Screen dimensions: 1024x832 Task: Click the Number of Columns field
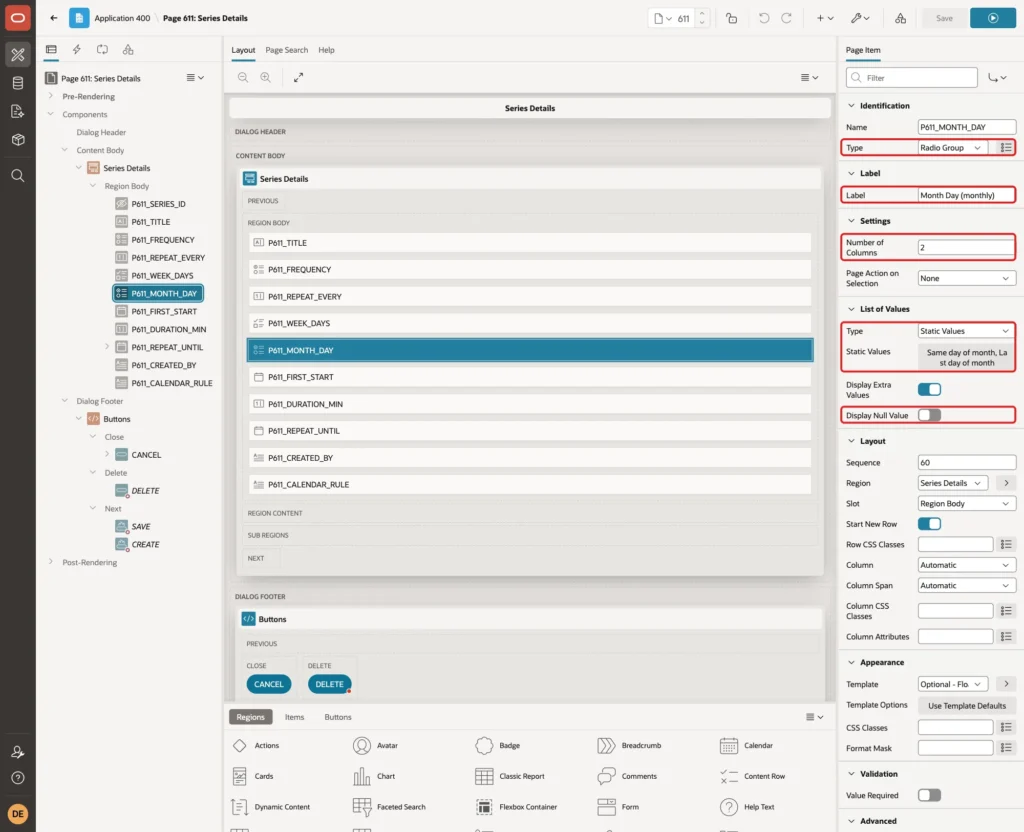(967, 248)
